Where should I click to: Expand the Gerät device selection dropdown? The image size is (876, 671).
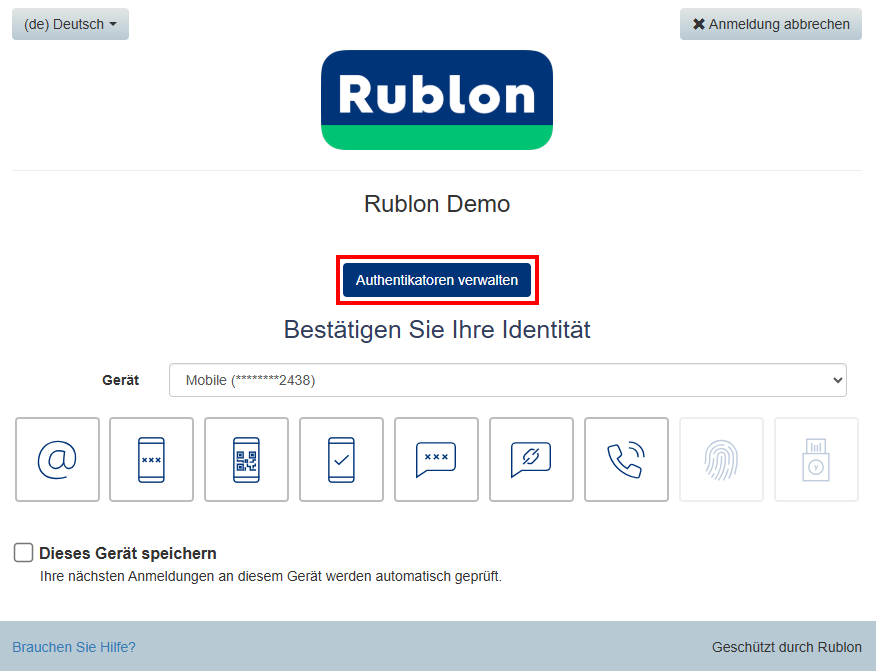(507, 380)
